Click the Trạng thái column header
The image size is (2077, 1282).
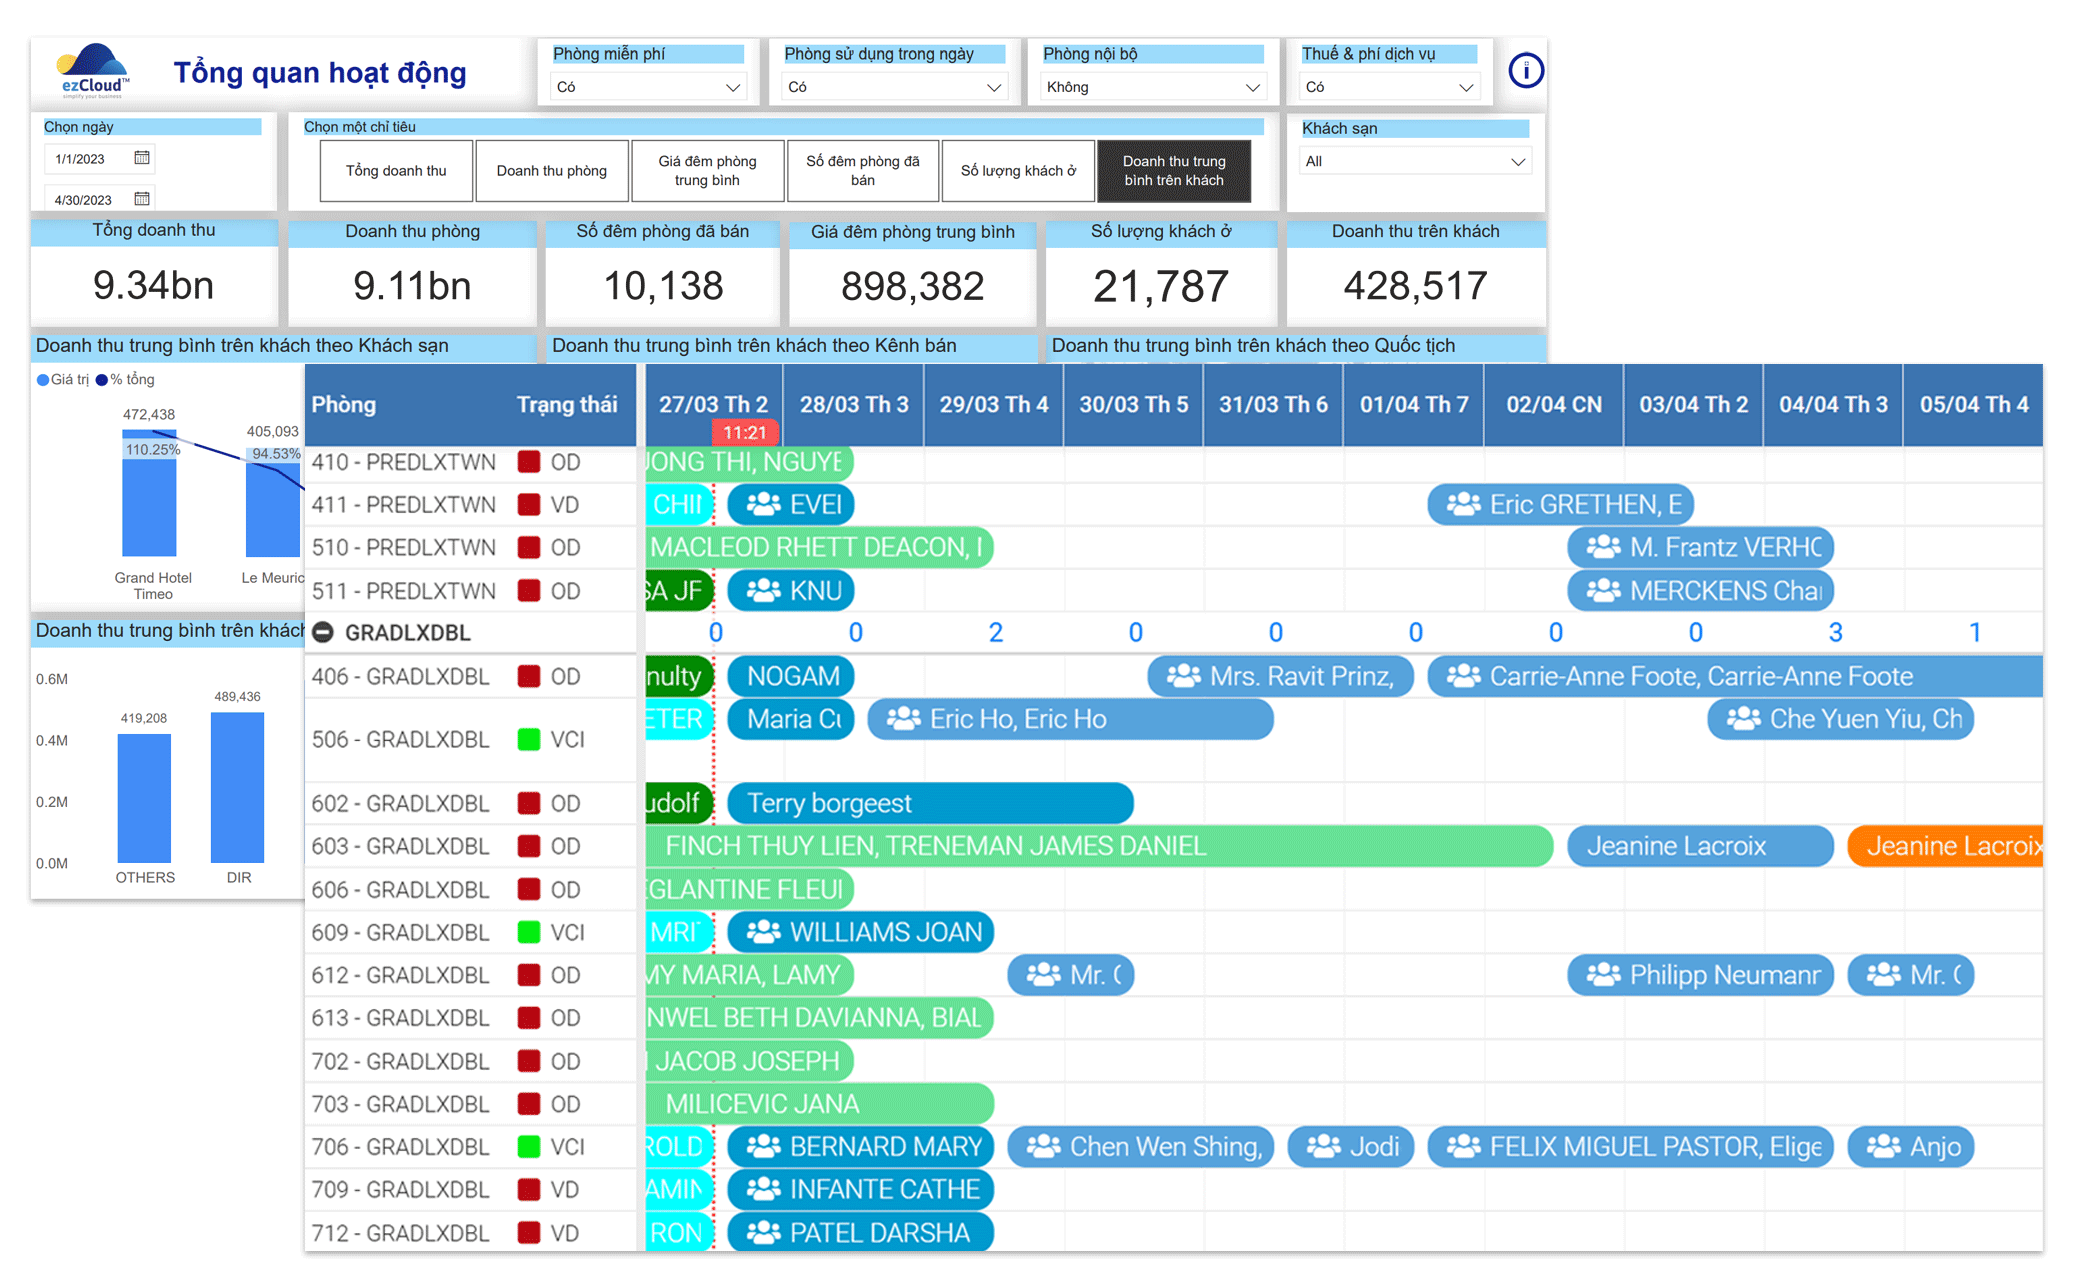point(567,404)
